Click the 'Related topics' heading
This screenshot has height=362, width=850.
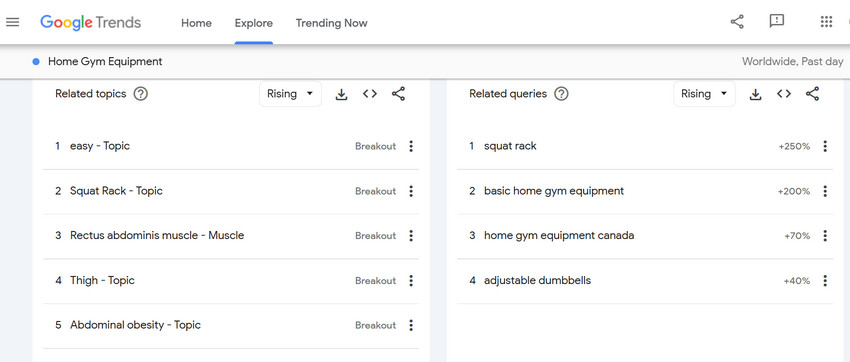(x=91, y=94)
